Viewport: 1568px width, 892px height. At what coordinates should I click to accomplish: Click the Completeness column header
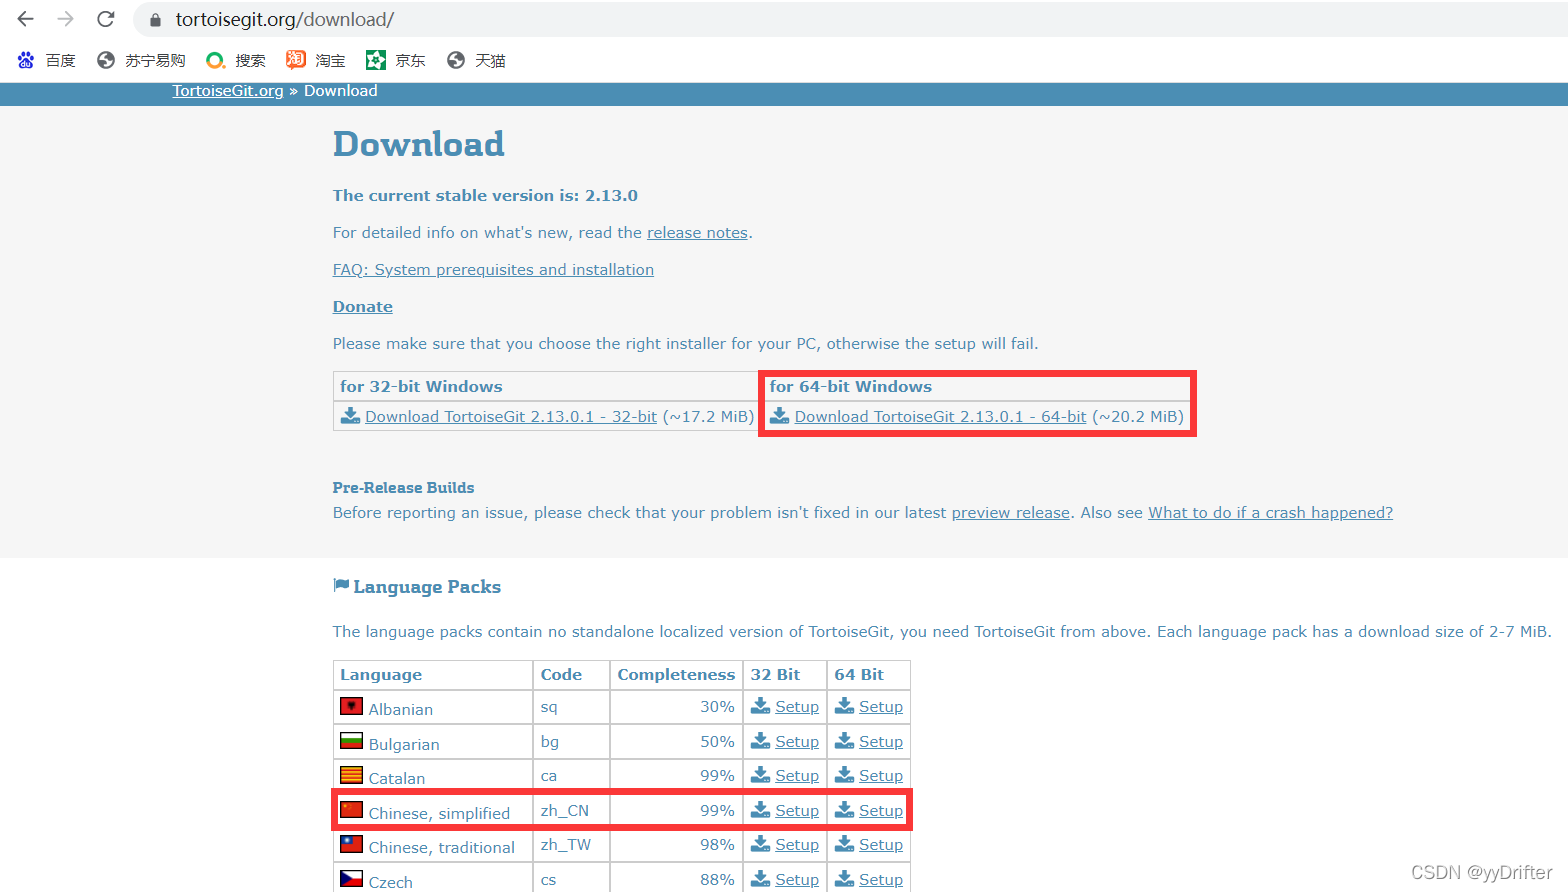click(x=676, y=675)
